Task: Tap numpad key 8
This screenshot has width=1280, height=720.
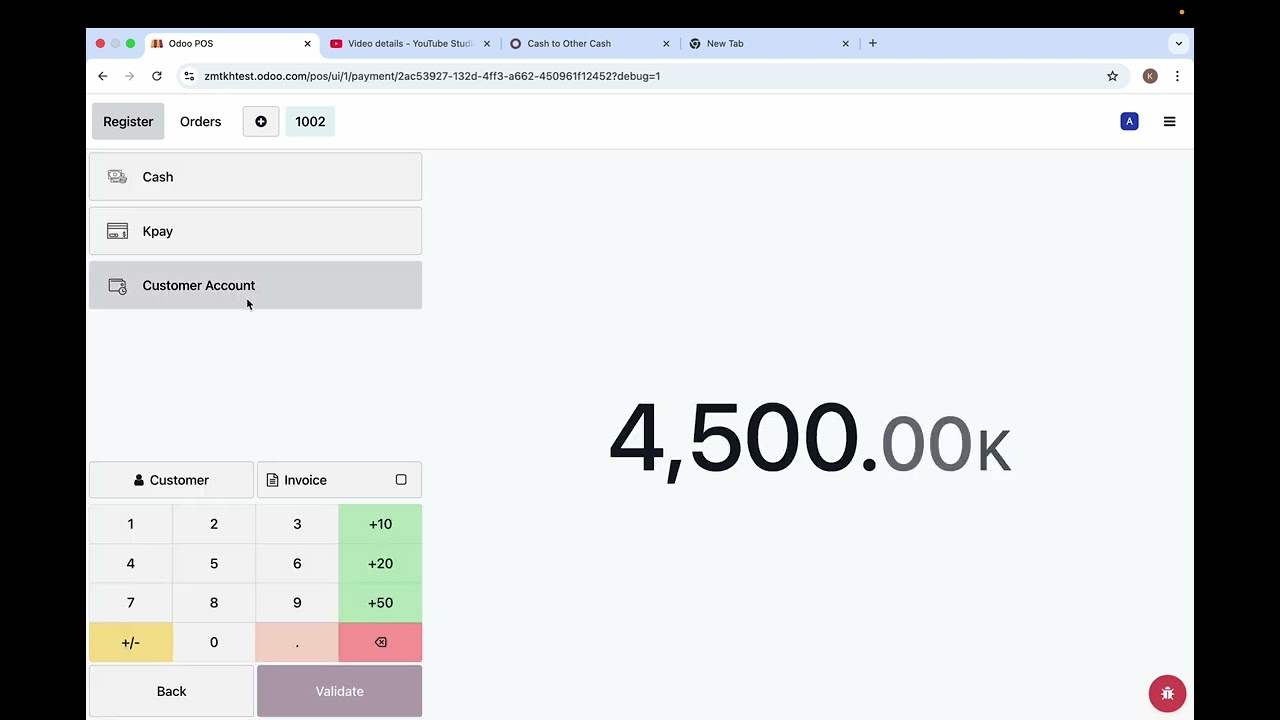Action: pos(214,603)
